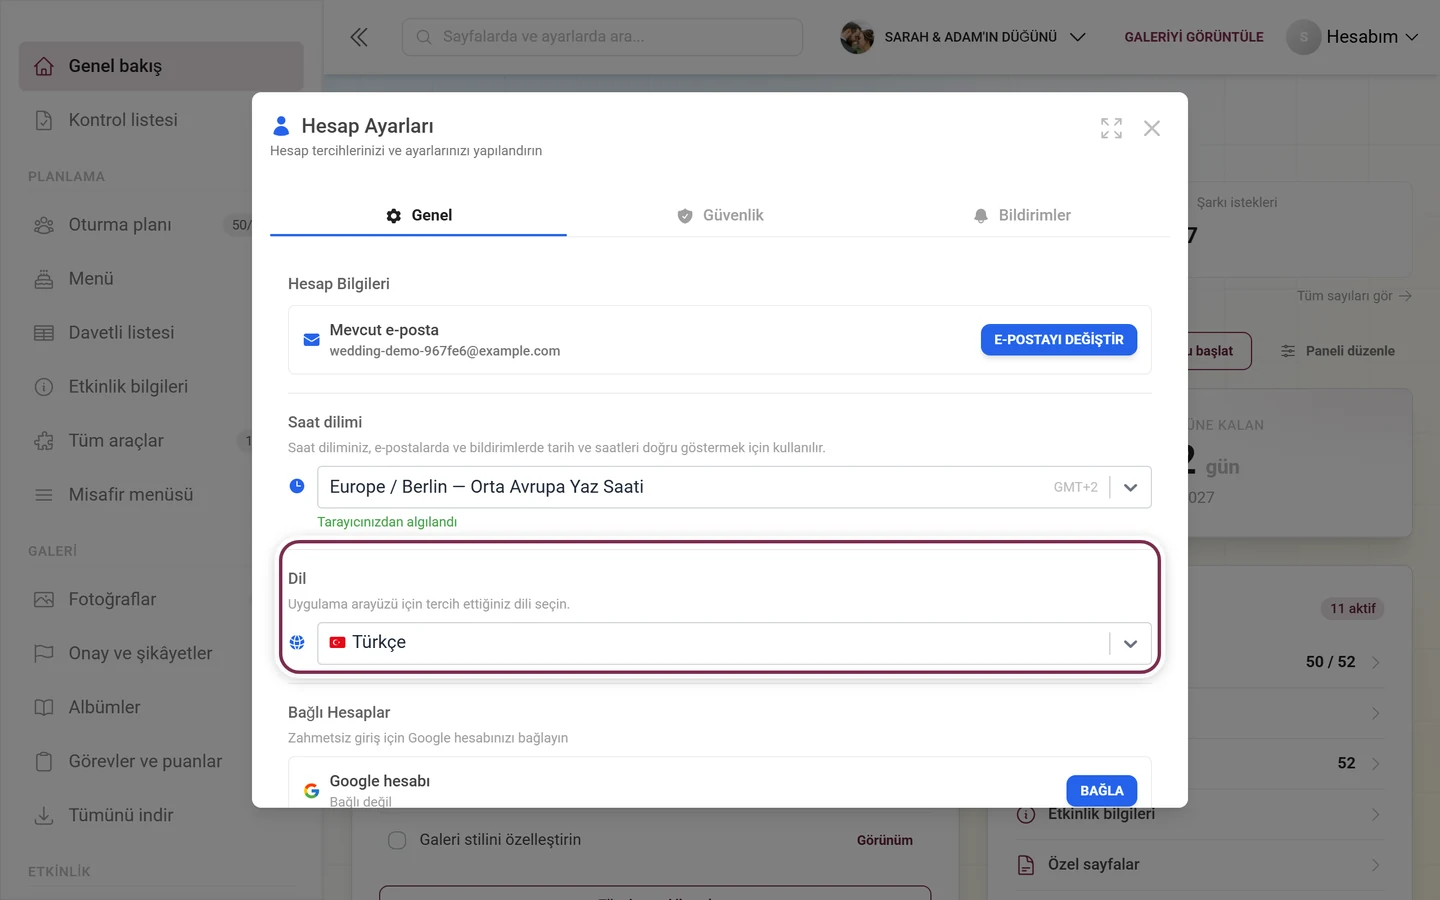Expand the Sarah & Adam'ın Düğünü event selector

point(963,37)
